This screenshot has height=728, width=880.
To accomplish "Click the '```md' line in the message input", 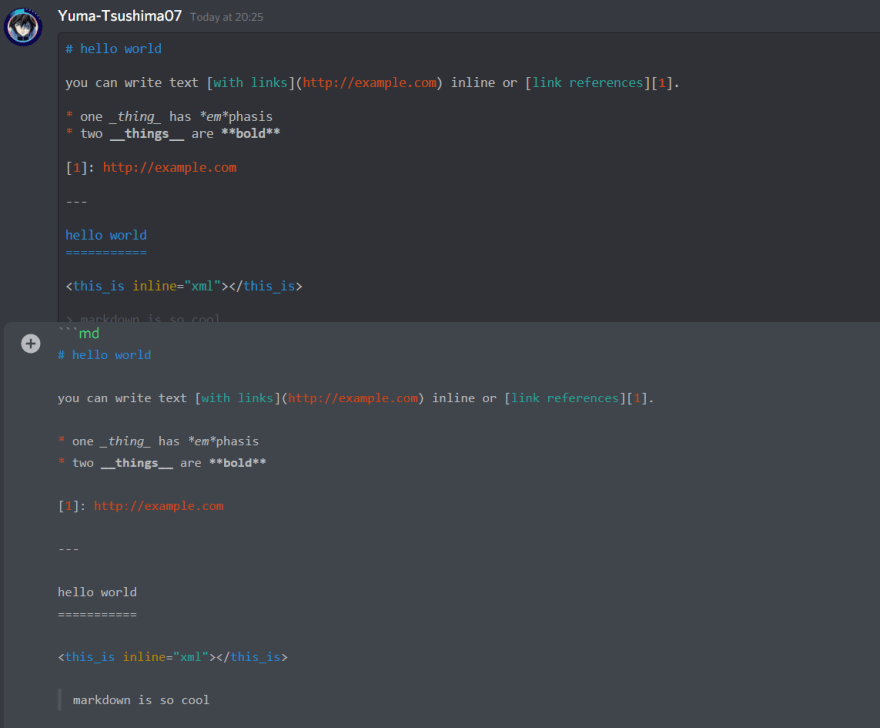I will [x=79, y=333].
